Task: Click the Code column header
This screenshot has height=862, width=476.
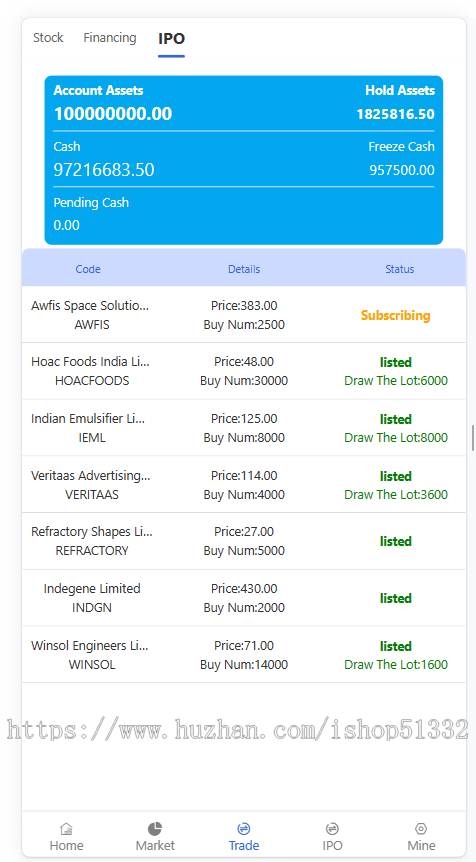Action: coord(88,269)
